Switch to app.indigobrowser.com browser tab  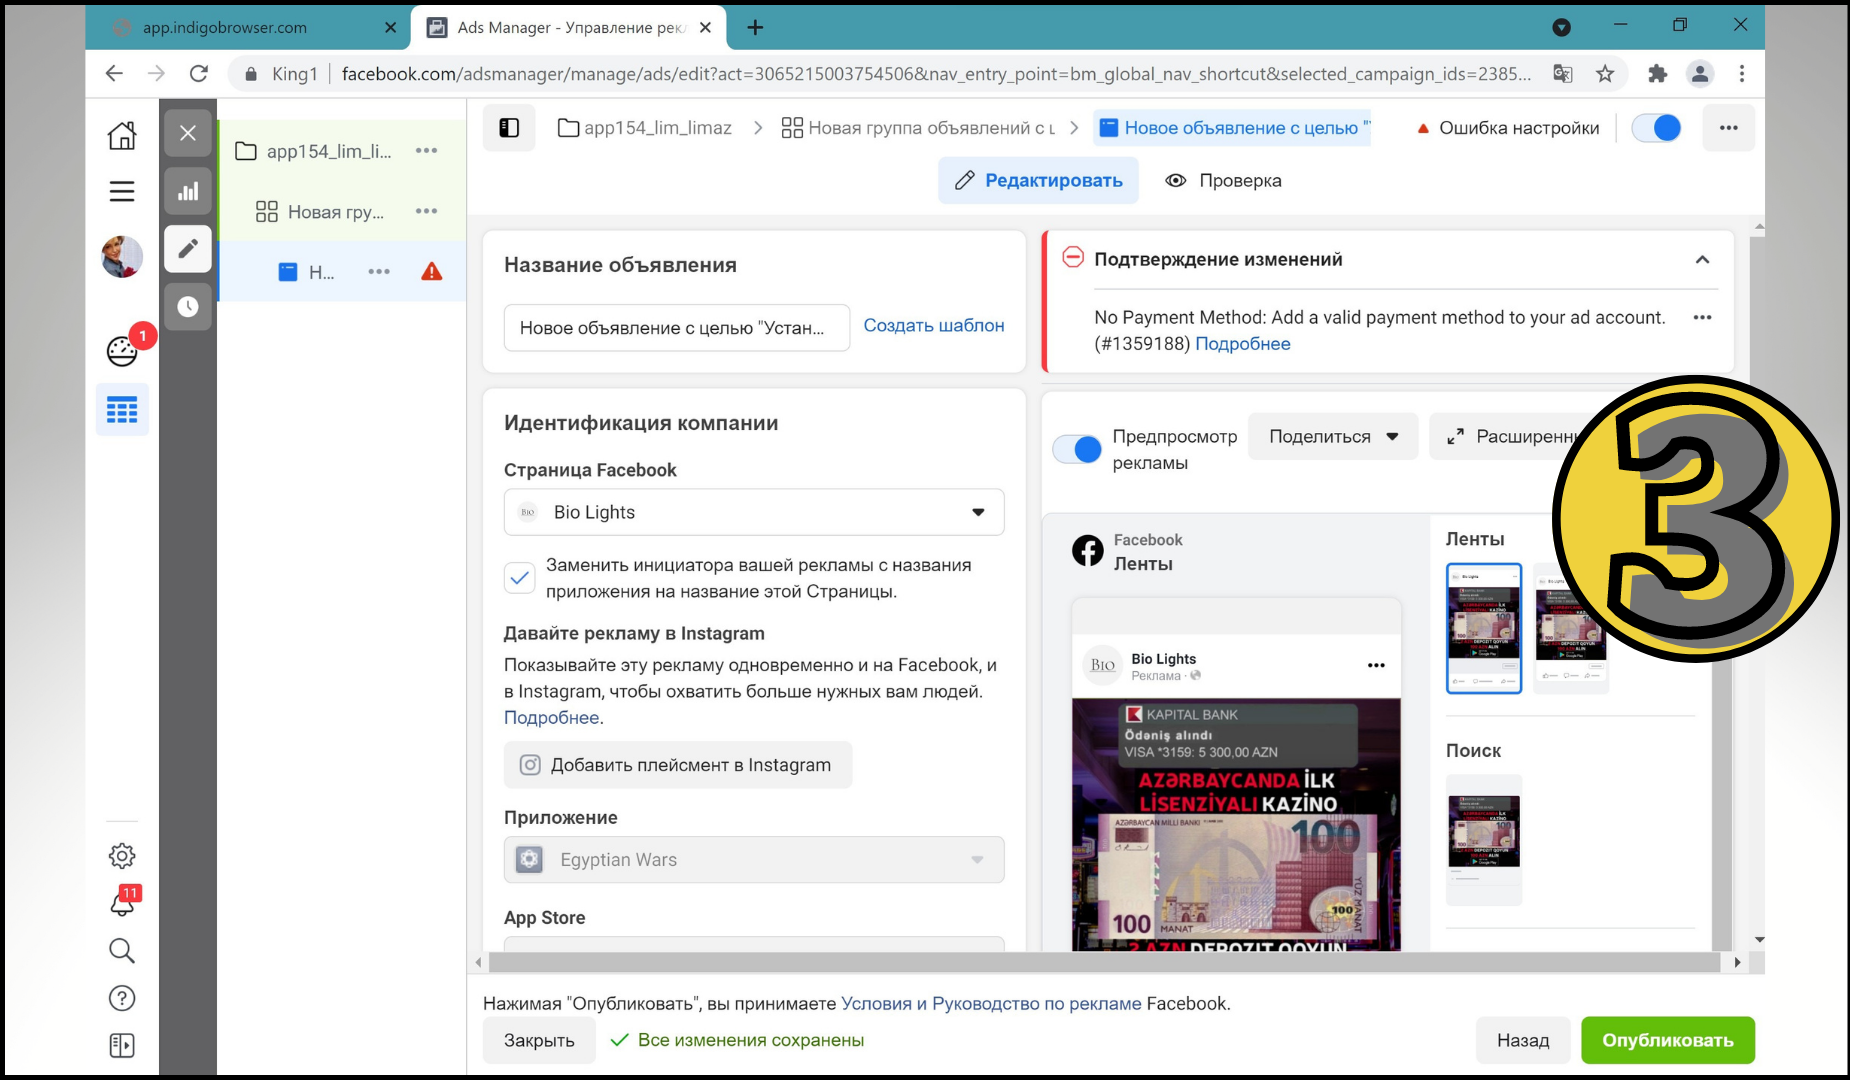[248, 28]
